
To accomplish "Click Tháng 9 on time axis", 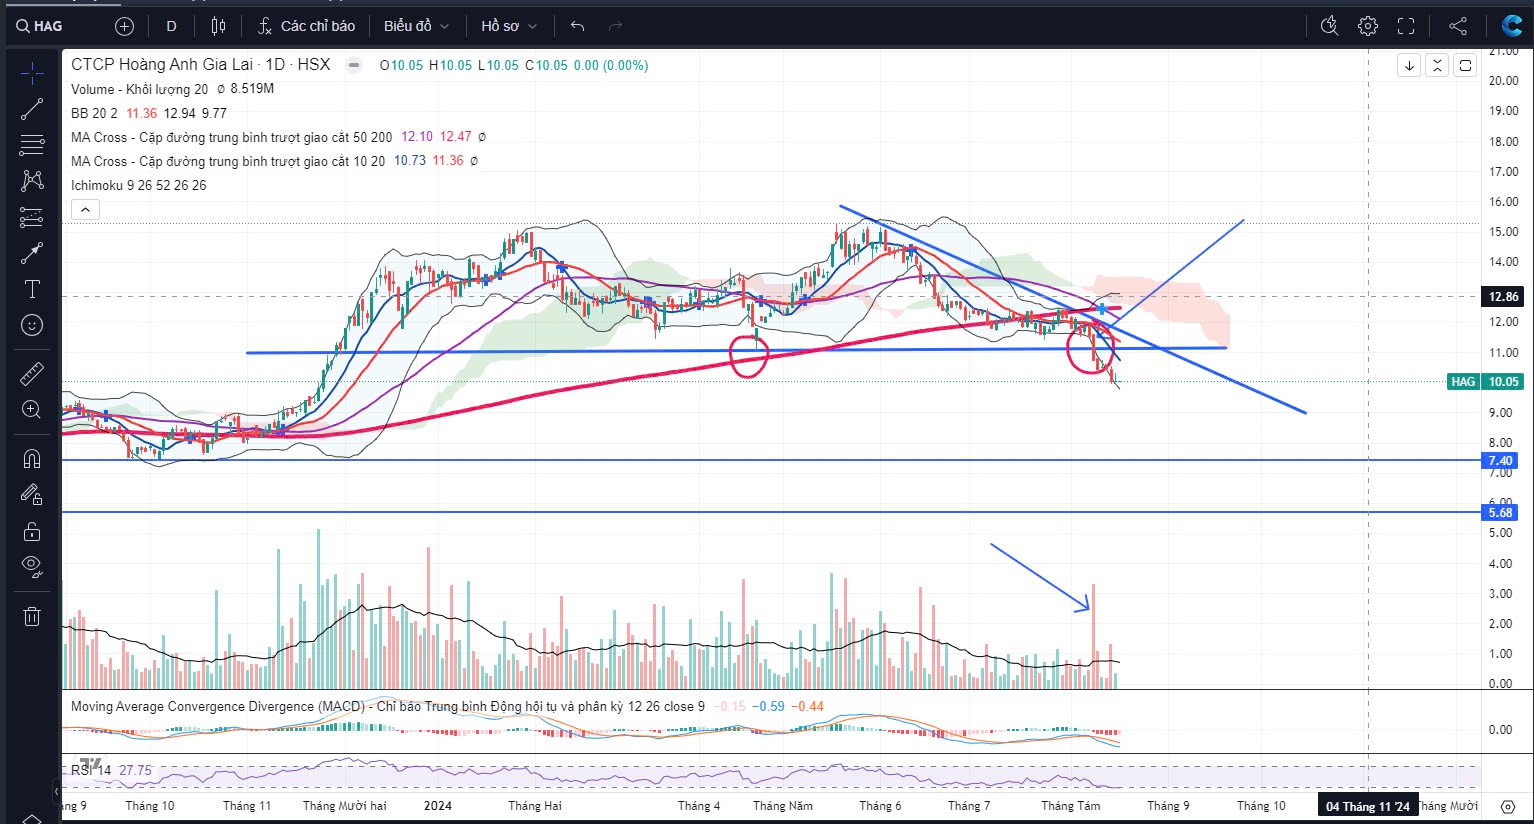I will (1168, 806).
